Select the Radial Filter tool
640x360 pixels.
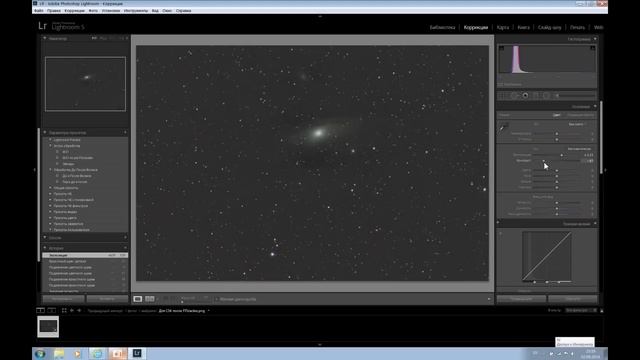tap(546, 96)
